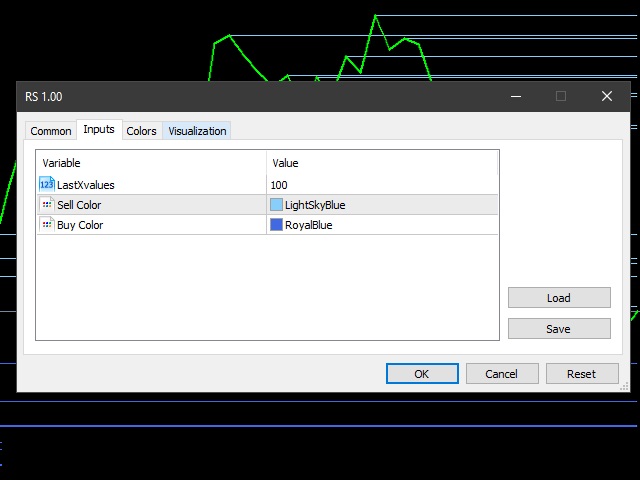Click the RoyalBlue color swatch

[x=276, y=224]
